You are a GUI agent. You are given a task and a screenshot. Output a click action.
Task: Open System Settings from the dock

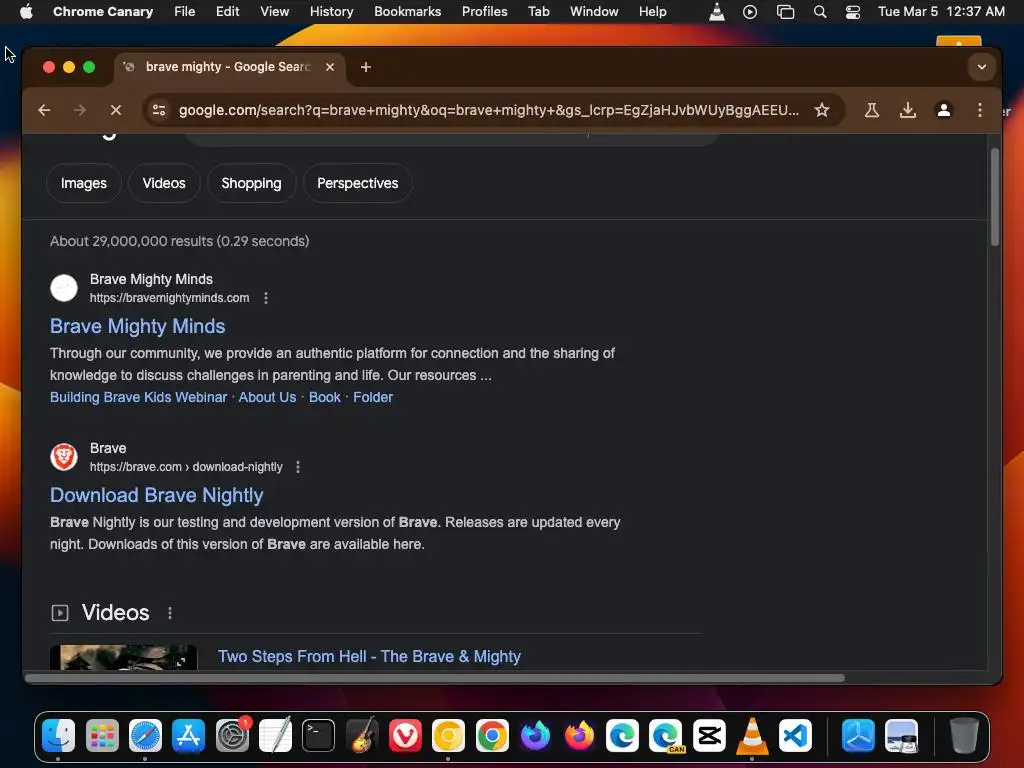[x=232, y=736]
